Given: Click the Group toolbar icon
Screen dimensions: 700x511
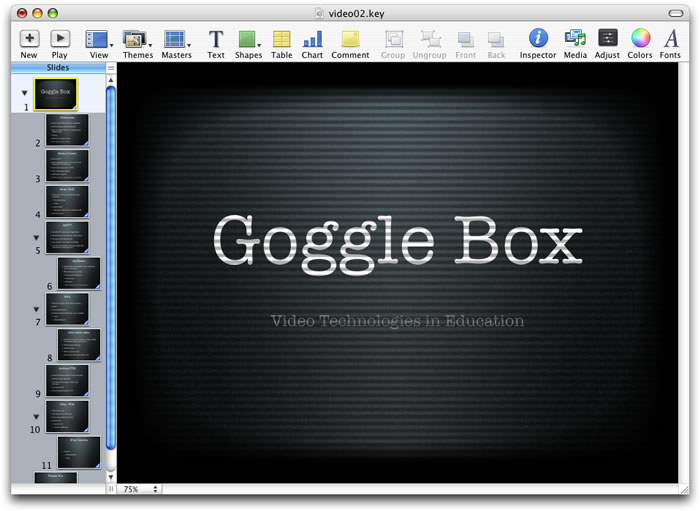Looking at the screenshot, I should tap(393, 39).
